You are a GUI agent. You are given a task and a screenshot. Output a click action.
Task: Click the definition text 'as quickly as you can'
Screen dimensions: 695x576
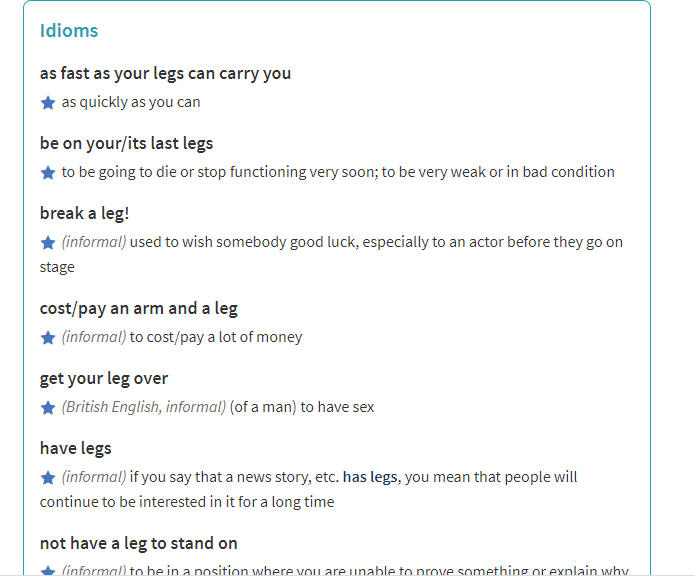(131, 102)
